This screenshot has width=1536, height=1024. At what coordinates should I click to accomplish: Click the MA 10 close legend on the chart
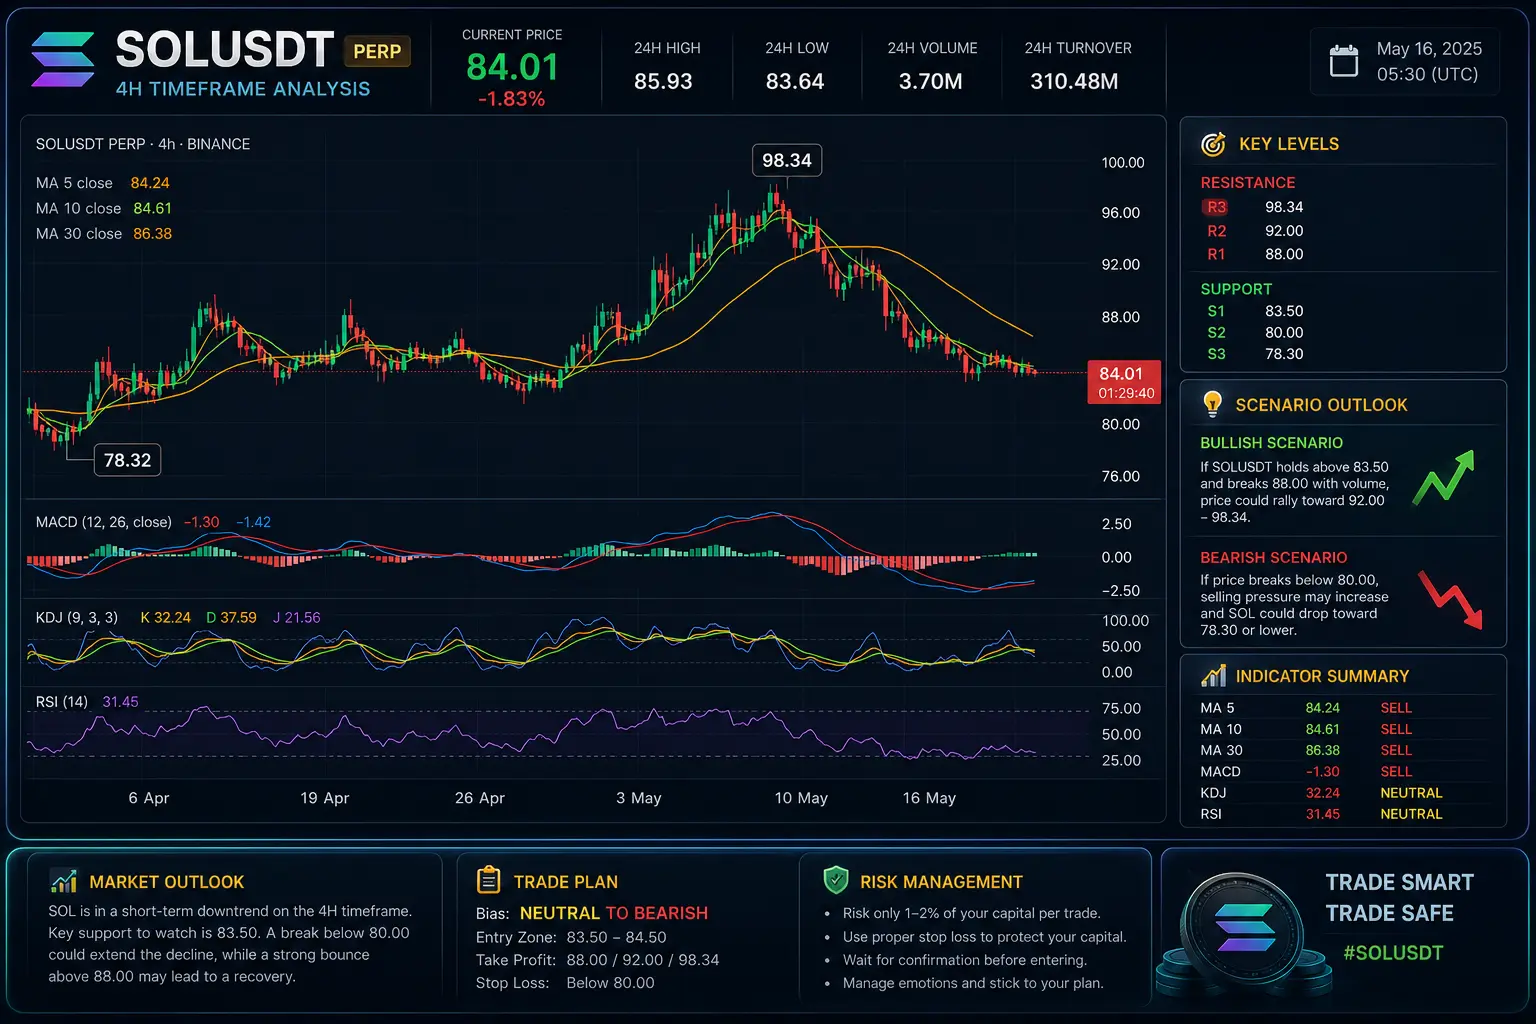tap(104, 208)
